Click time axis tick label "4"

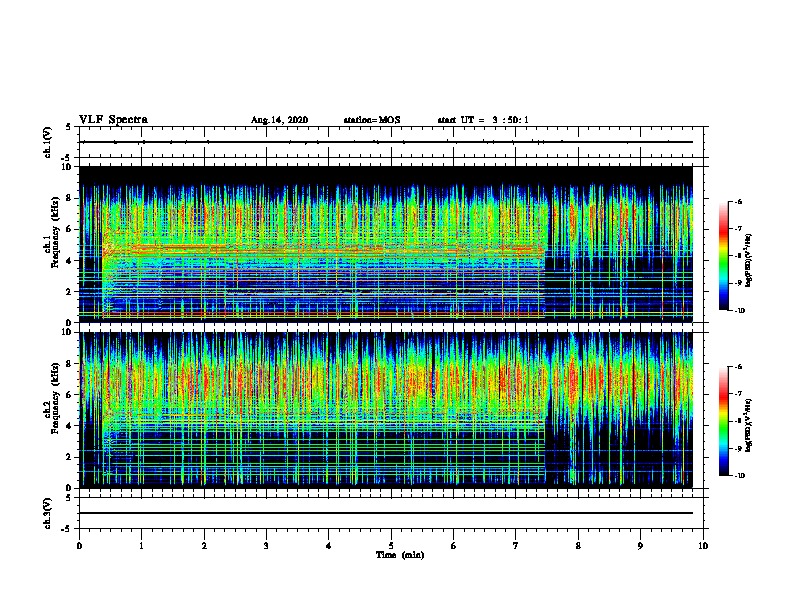point(329,546)
